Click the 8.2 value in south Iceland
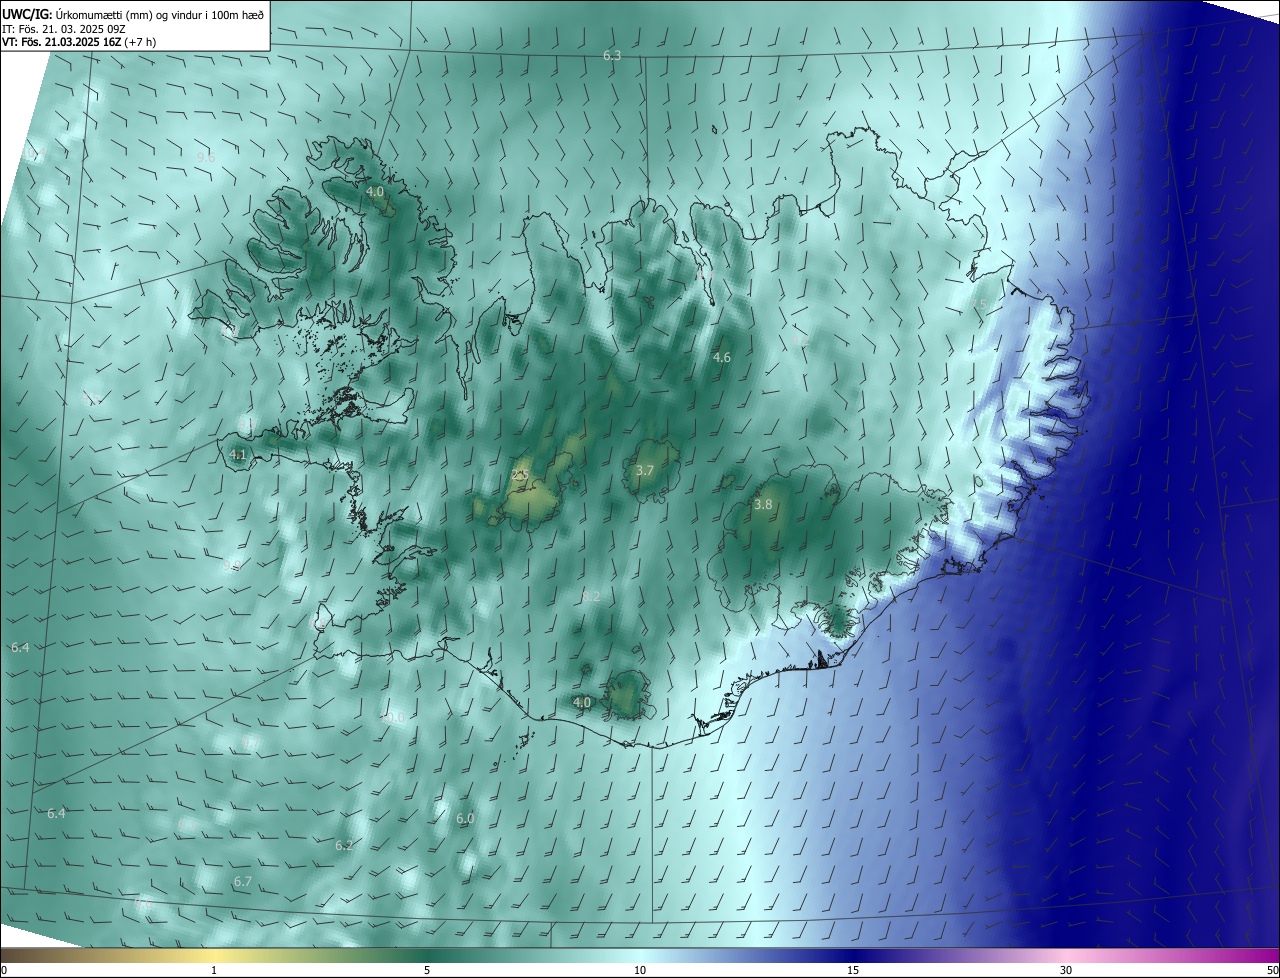The image size is (1280, 978). [x=591, y=596]
